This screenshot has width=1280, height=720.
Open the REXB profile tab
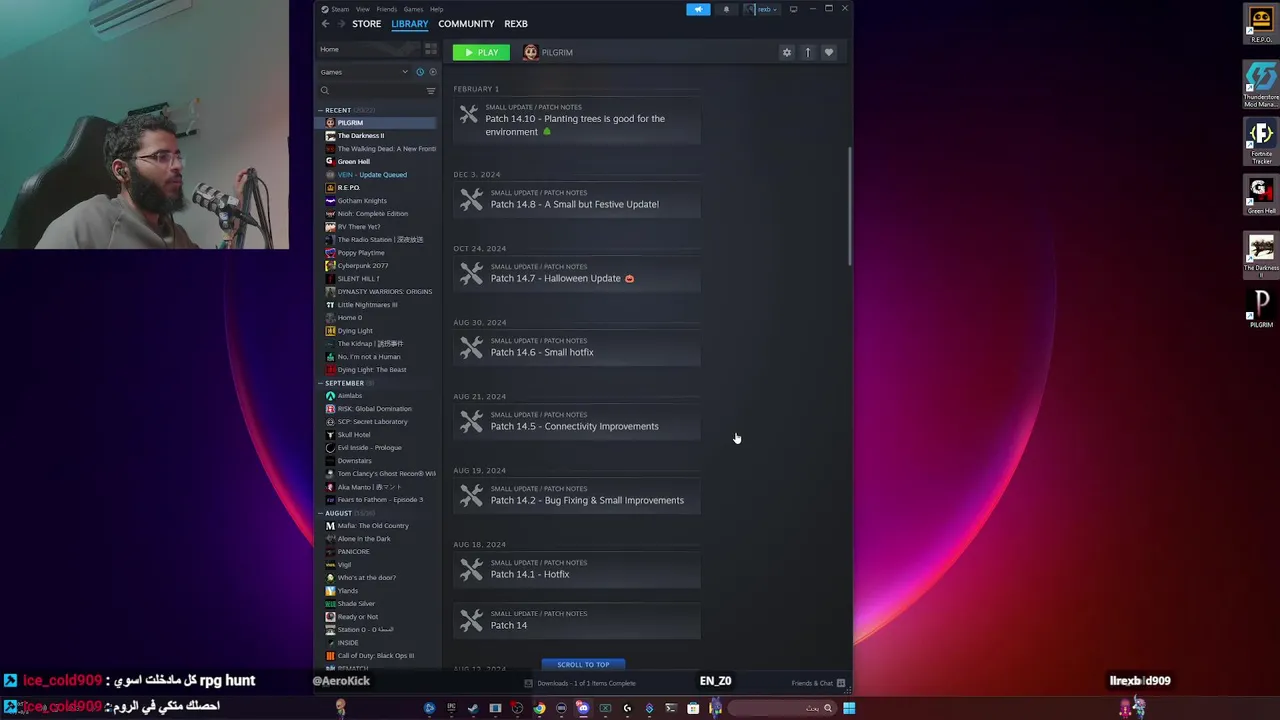pyautogui.click(x=516, y=24)
